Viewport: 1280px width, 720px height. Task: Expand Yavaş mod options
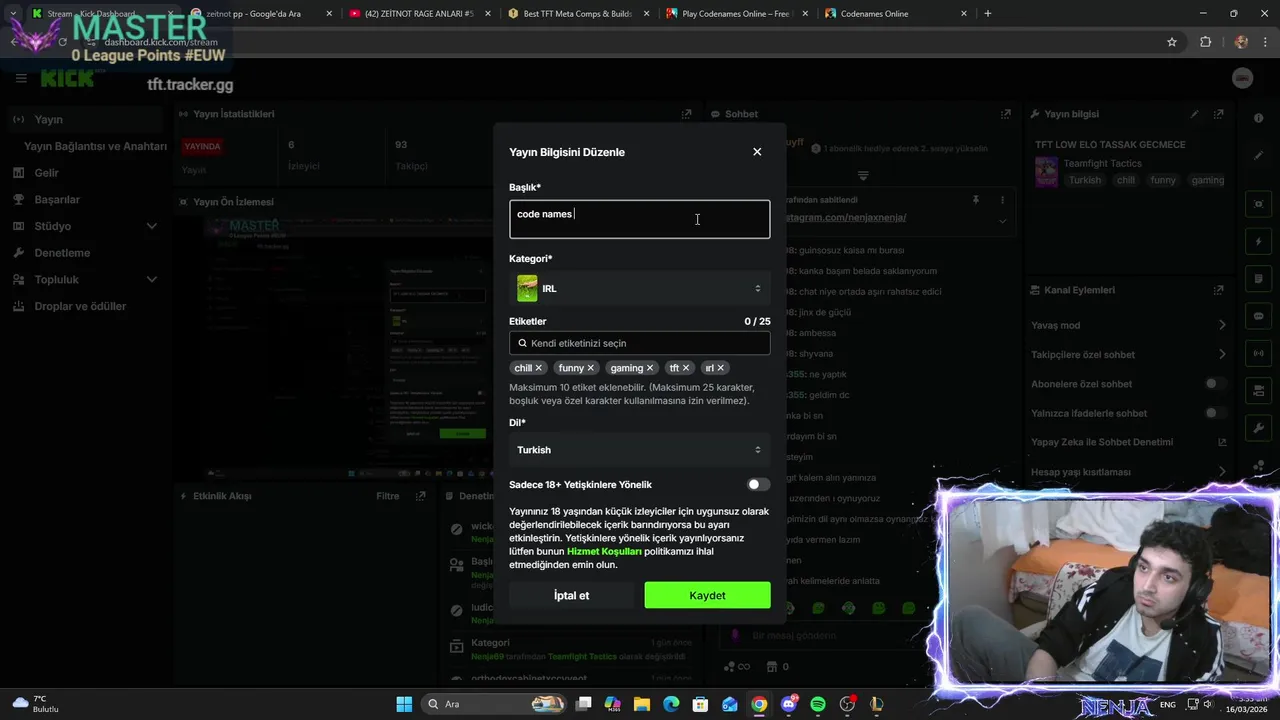pyautogui.click(x=1222, y=325)
